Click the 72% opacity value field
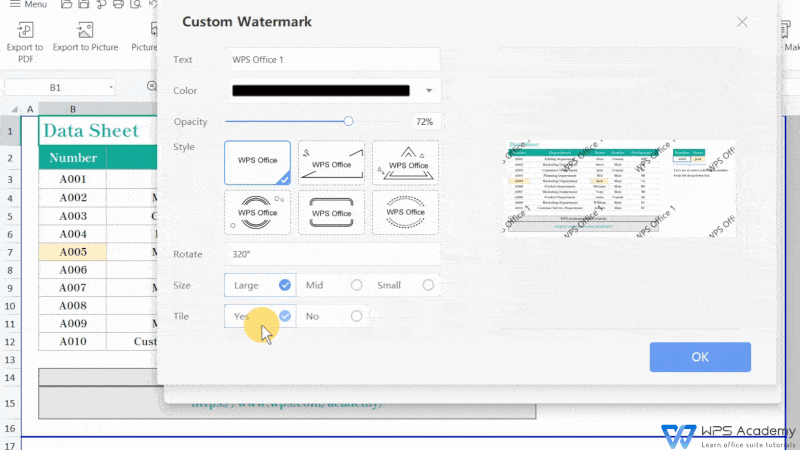The height and width of the screenshot is (450, 800). pos(425,121)
